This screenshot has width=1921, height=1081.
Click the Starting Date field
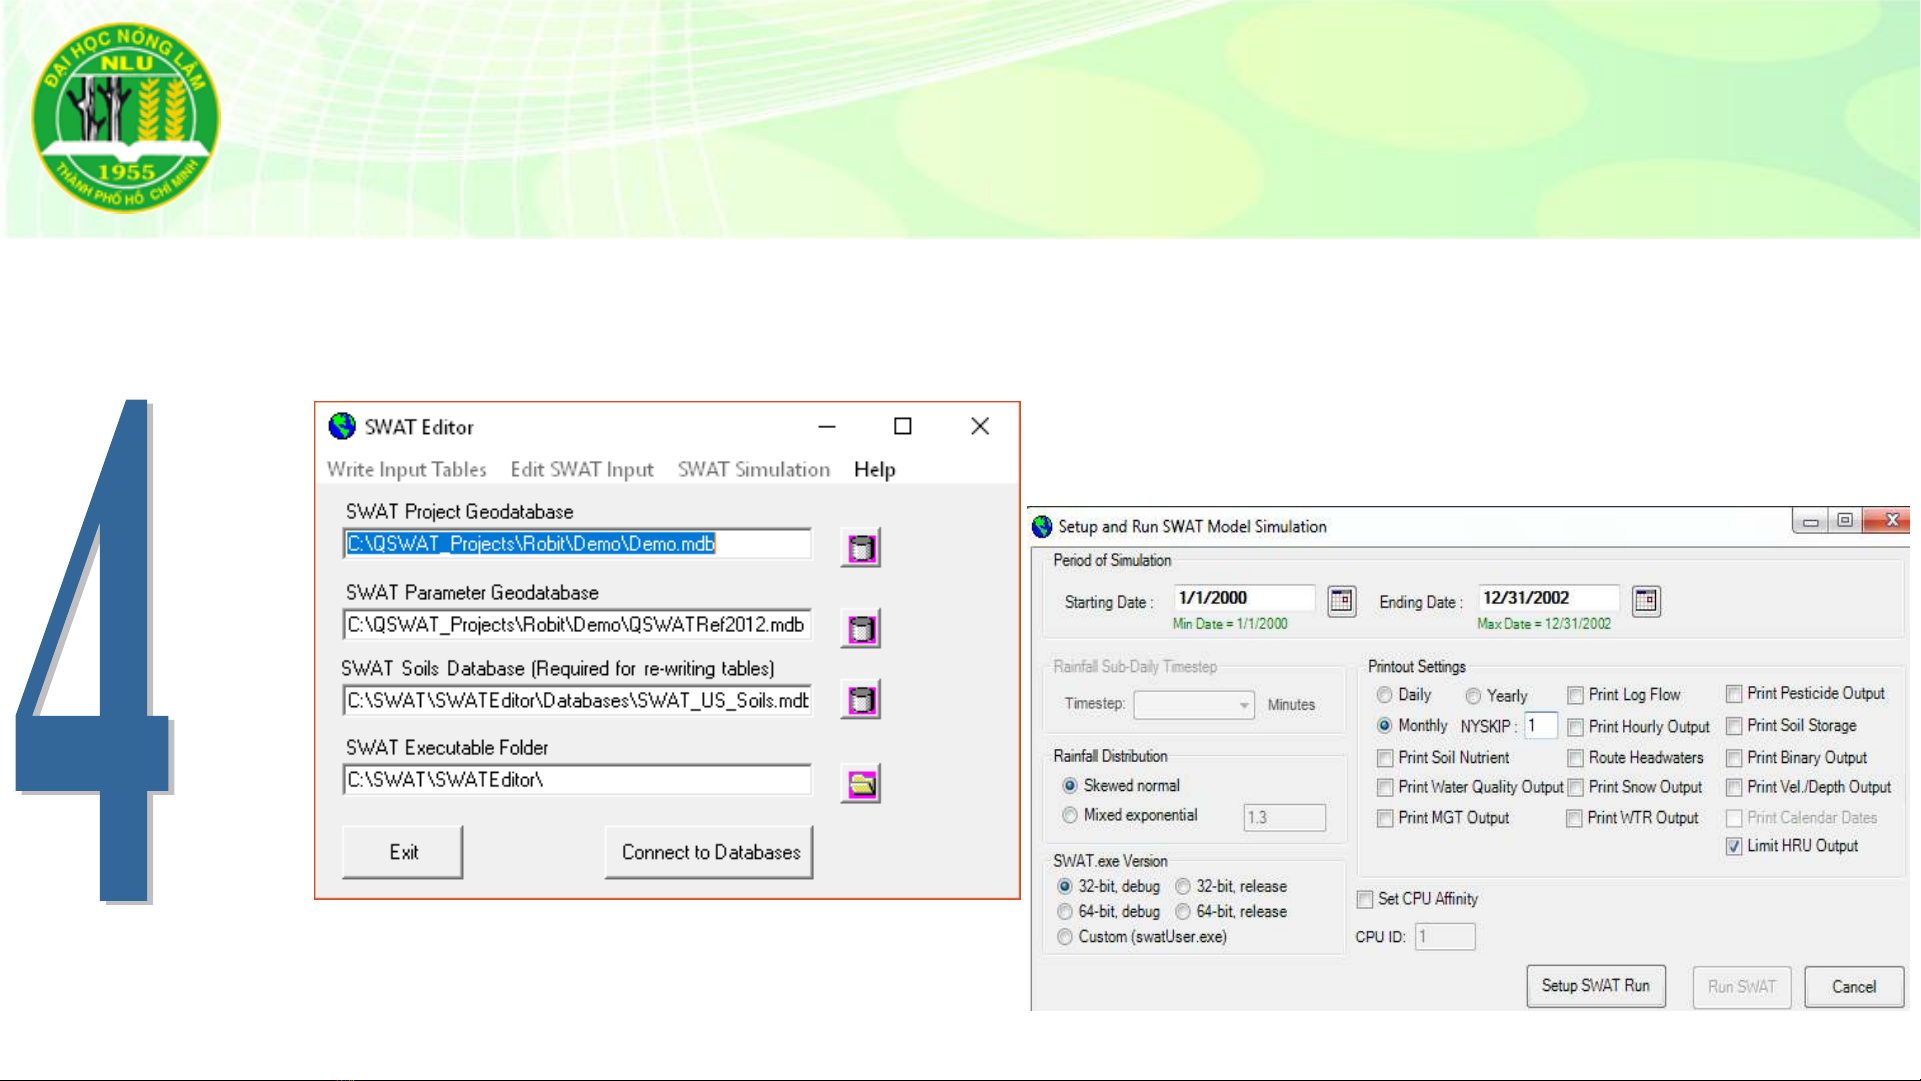(x=1244, y=598)
